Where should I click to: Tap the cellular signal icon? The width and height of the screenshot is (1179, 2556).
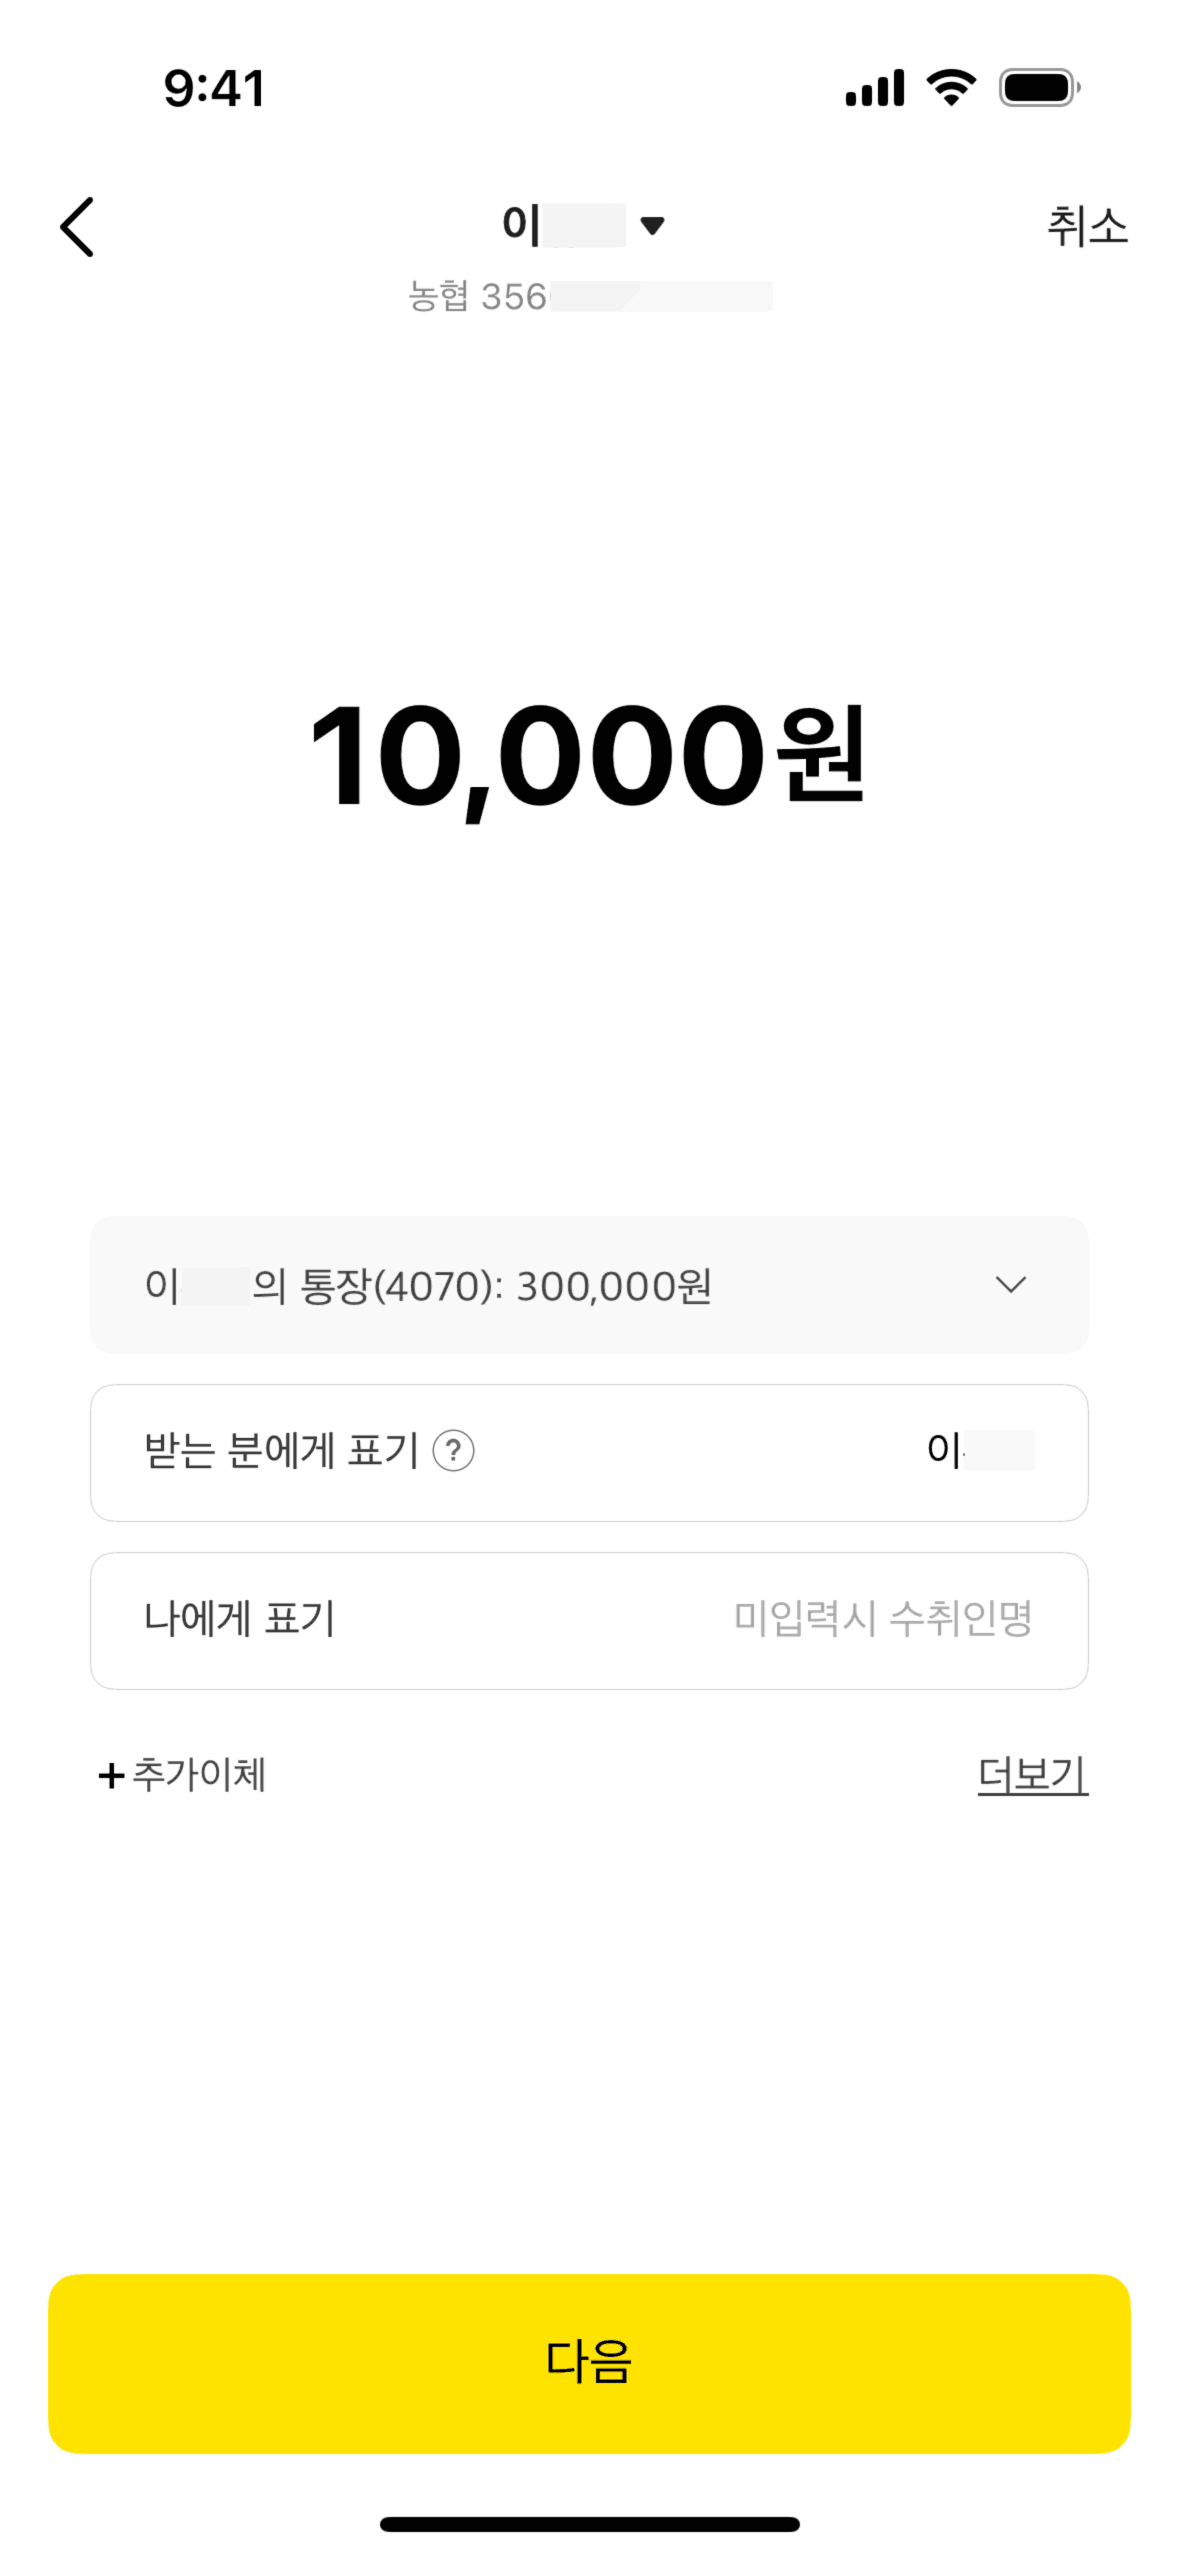(874, 88)
